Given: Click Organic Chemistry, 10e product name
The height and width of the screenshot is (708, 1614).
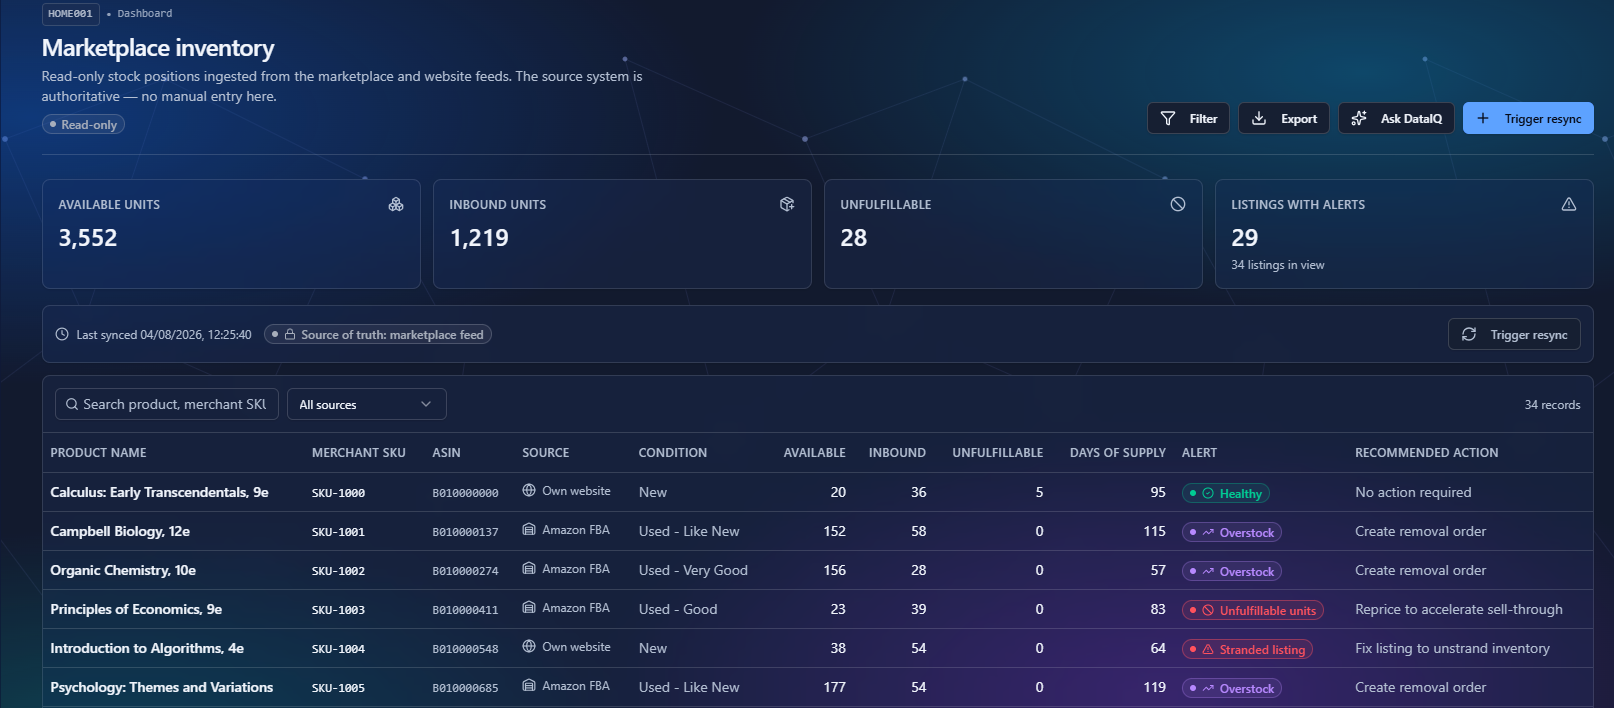Looking at the screenshot, I should [123, 570].
